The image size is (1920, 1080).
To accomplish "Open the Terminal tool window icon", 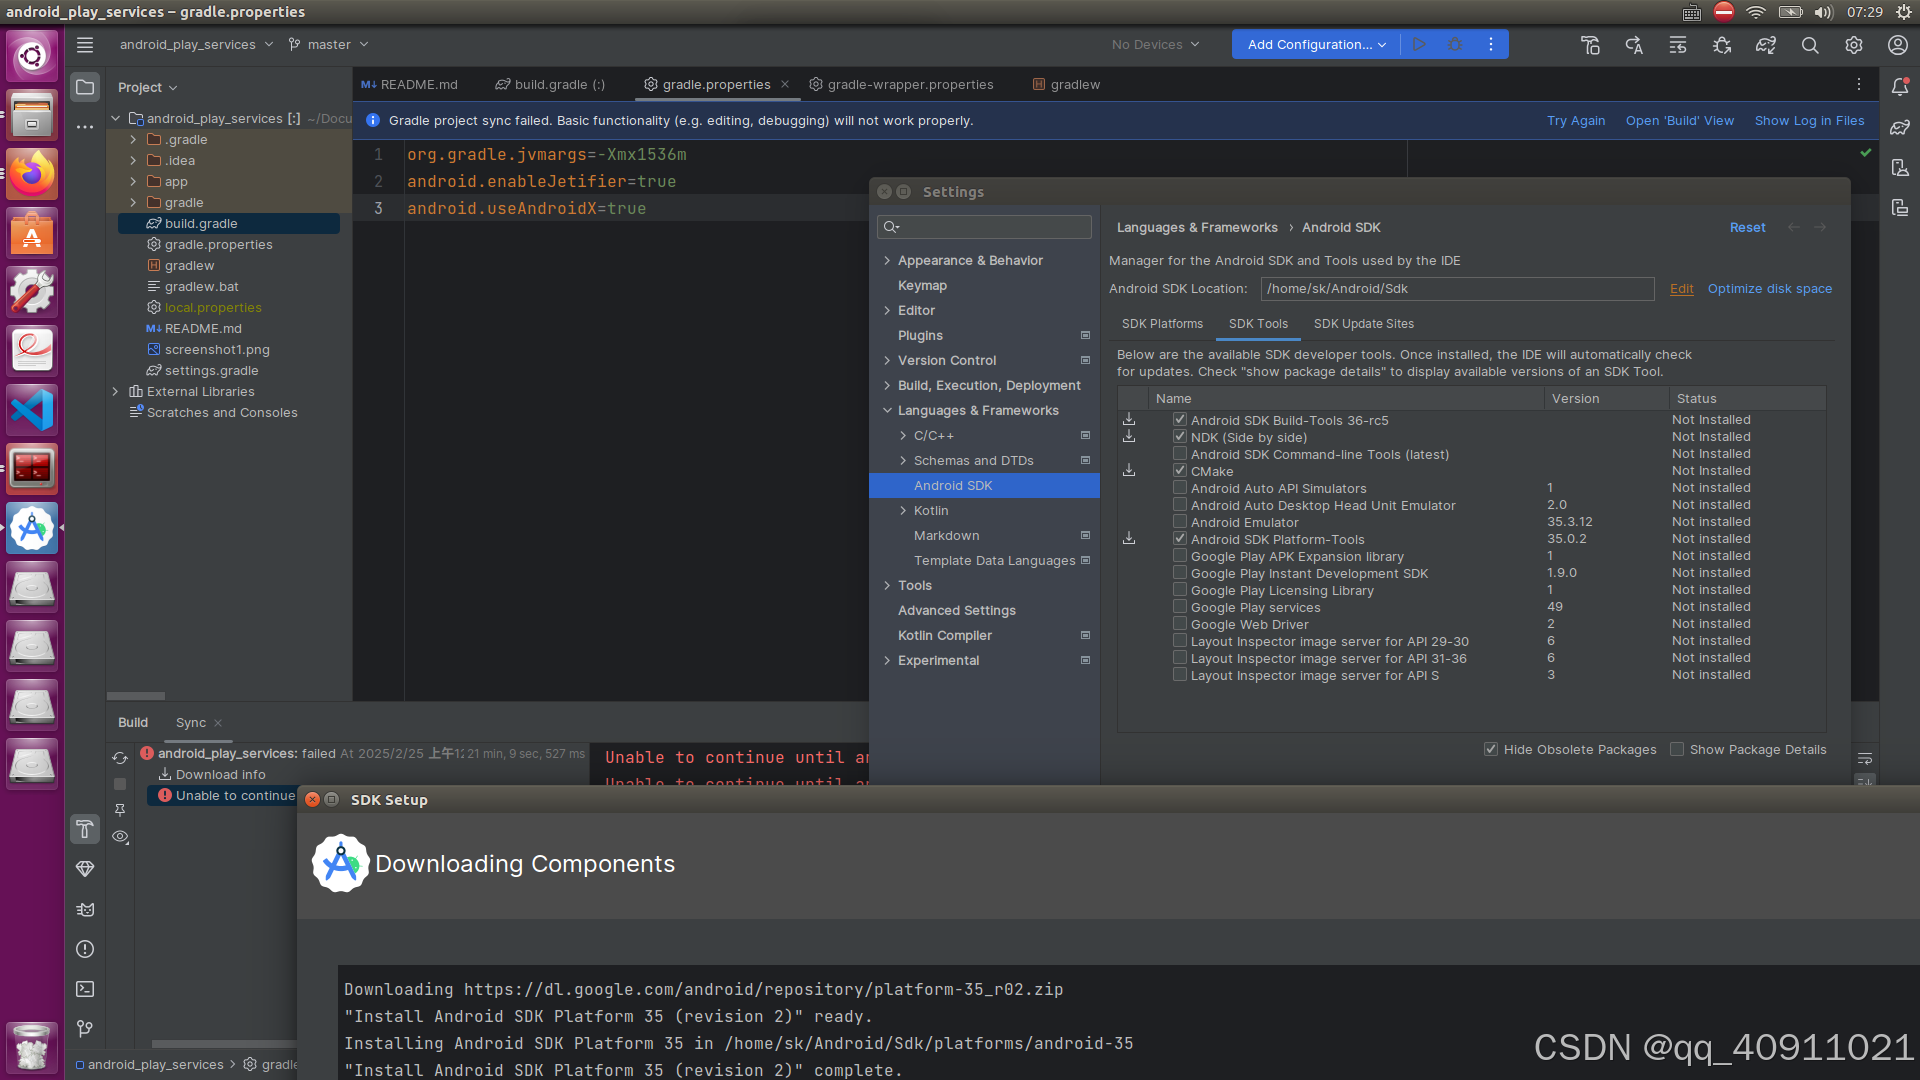I will click(x=84, y=989).
